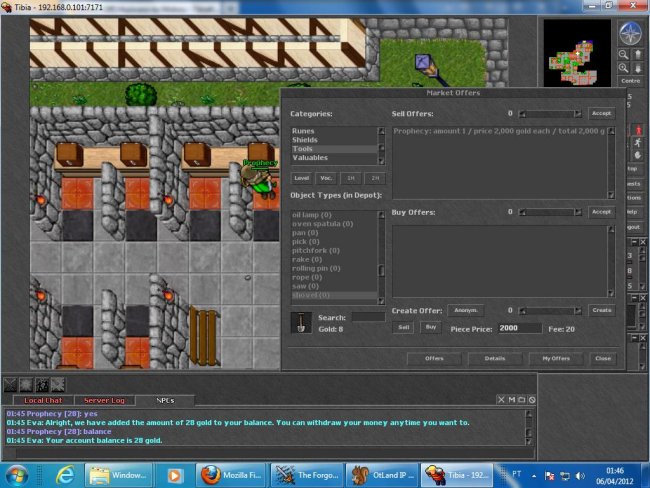Screen dimensions: 650x488
Task: Click the first crossed-swords icon above the chat
Action: coord(10,385)
